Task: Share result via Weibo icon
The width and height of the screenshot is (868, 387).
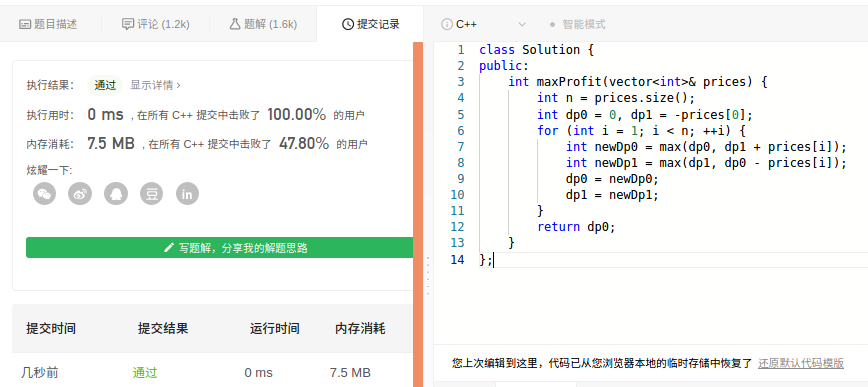Action: pyautogui.click(x=80, y=194)
